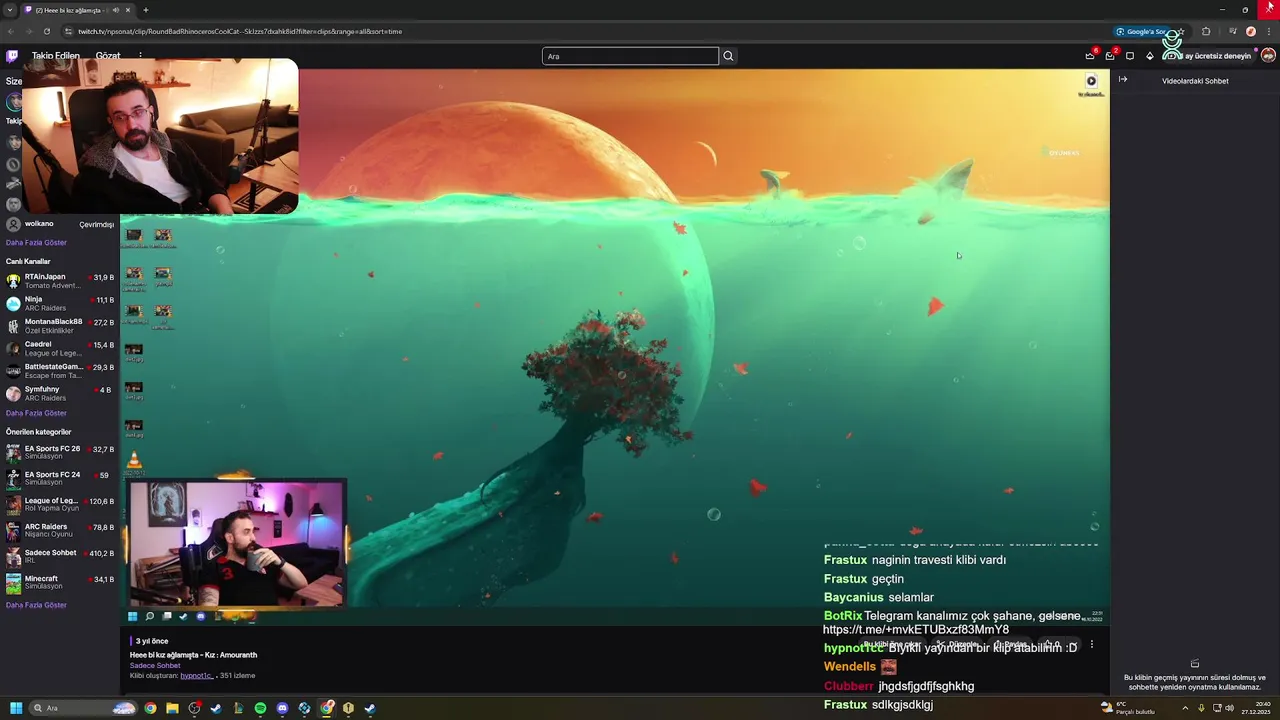Screen dimensions: 1280x720
Task: Open File Explorer from the taskbar
Action: (172, 708)
